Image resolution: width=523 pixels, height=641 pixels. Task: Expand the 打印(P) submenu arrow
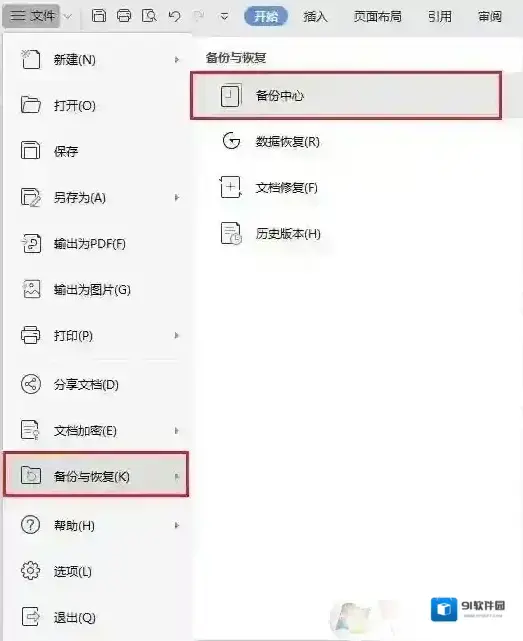point(177,336)
